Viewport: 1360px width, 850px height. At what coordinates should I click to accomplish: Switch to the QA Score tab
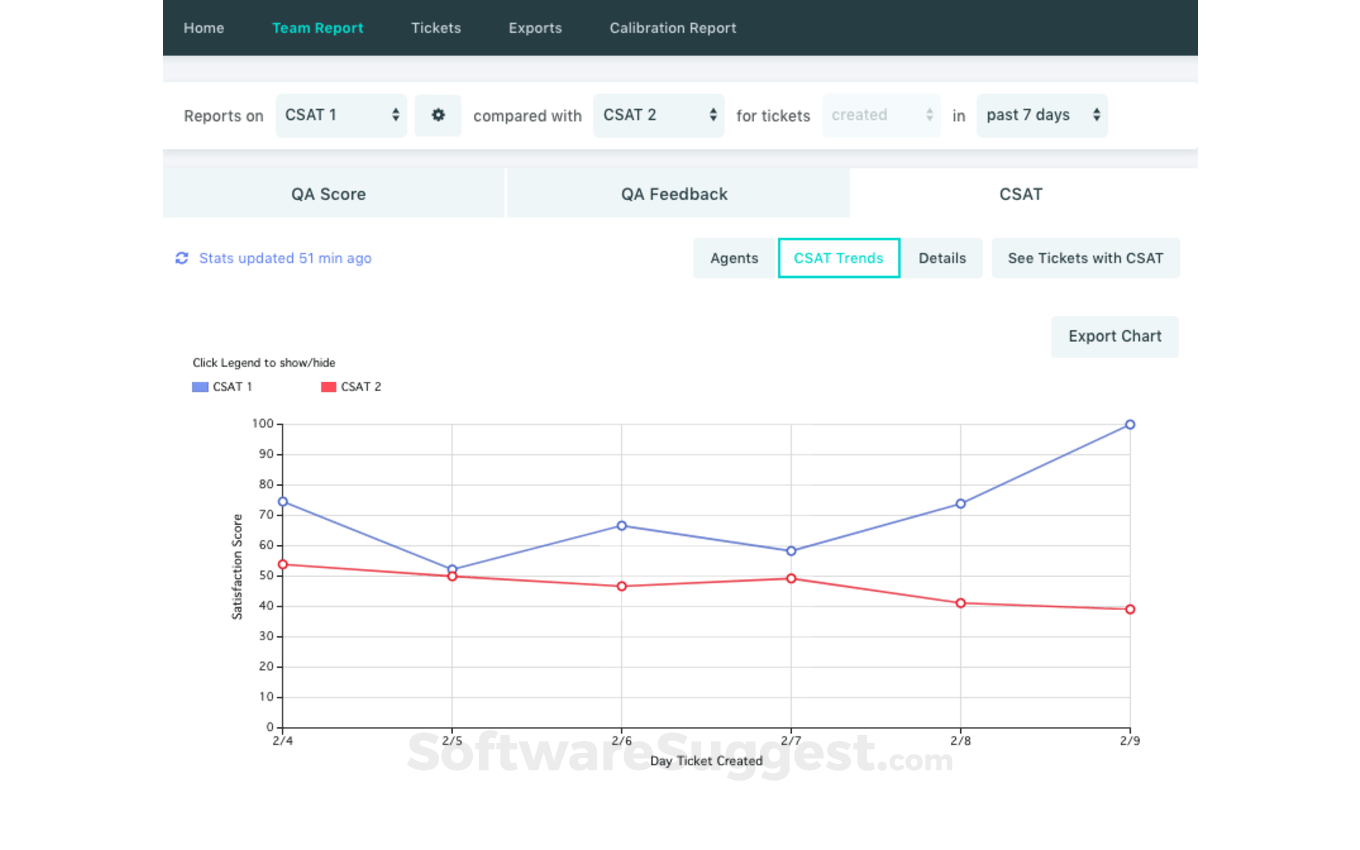coord(328,194)
